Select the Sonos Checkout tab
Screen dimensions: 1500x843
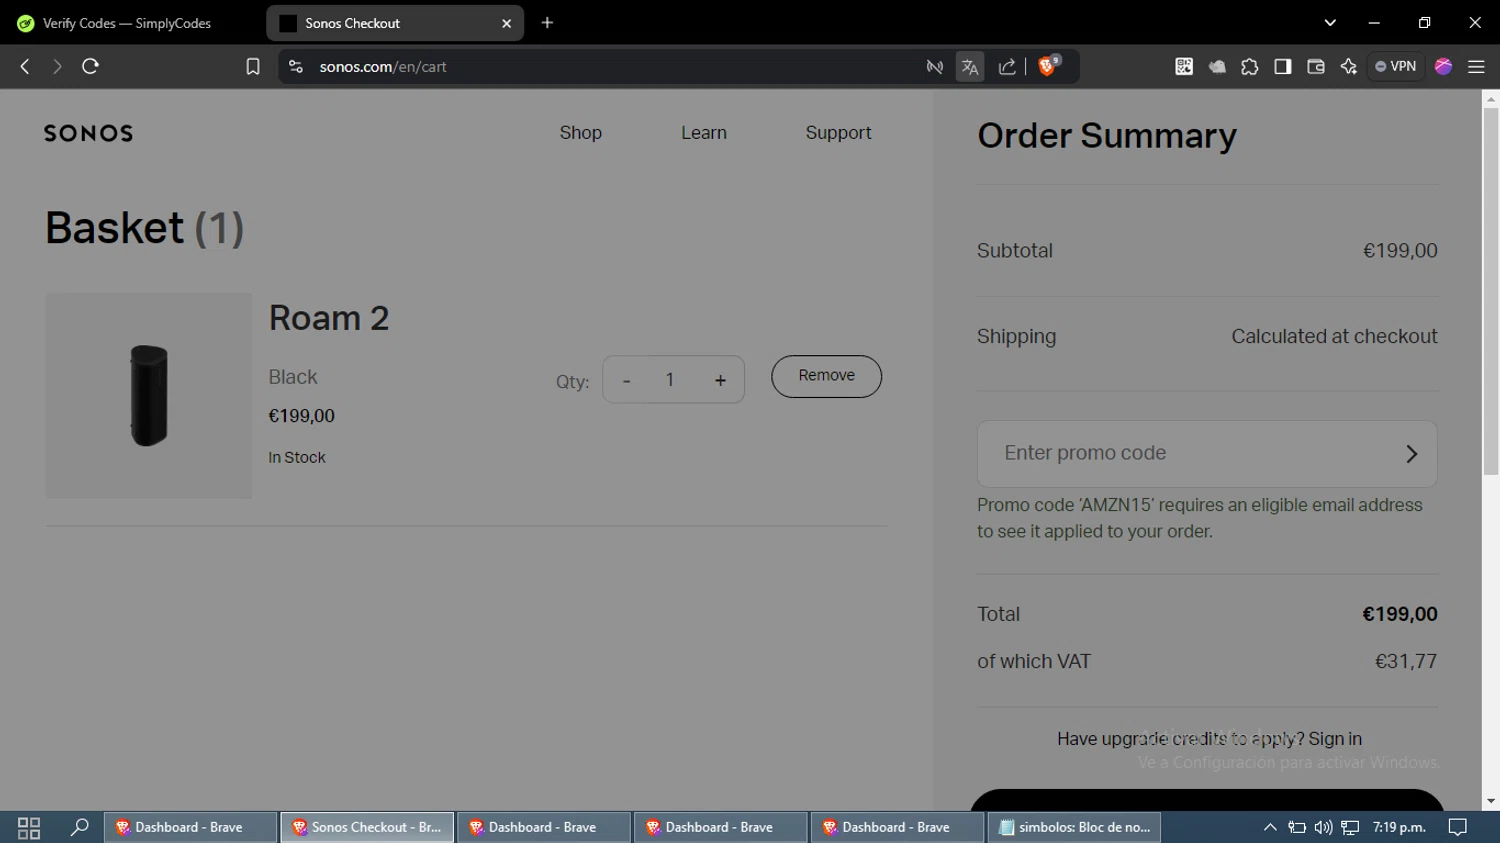pos(395,23)
